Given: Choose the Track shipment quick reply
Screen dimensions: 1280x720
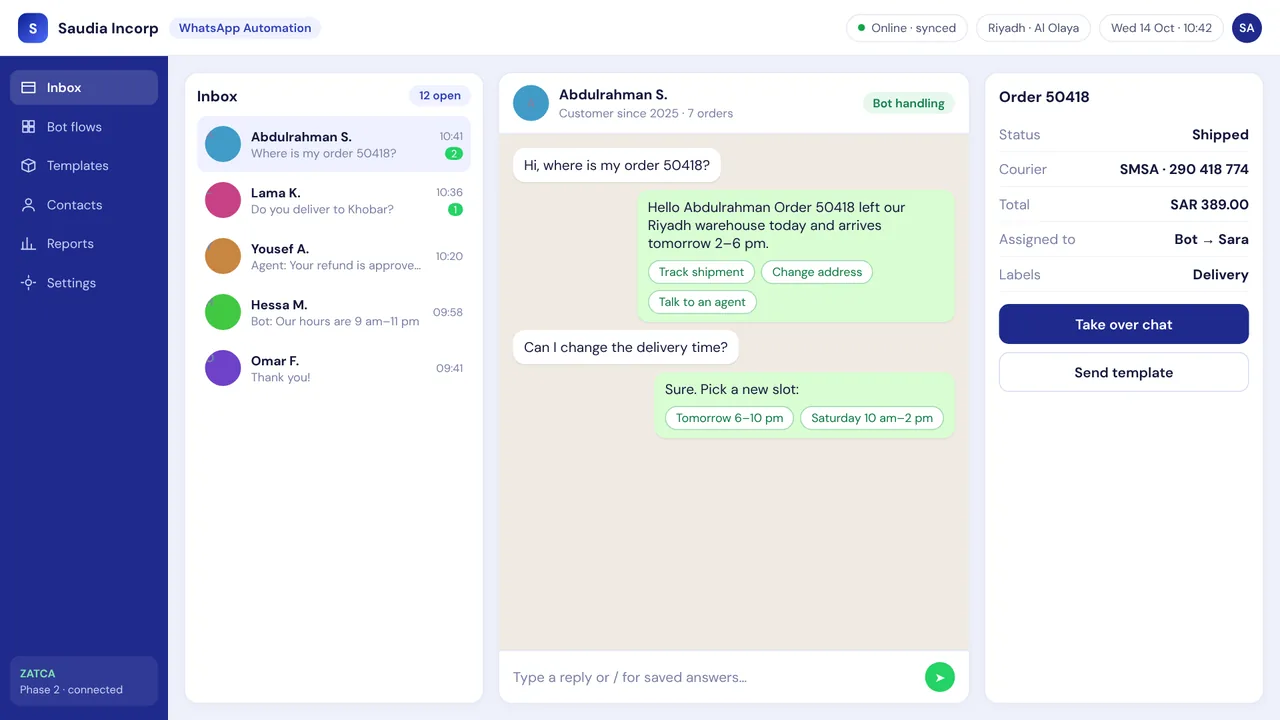Looking at the screenshot, I should [x=701, y=272].
